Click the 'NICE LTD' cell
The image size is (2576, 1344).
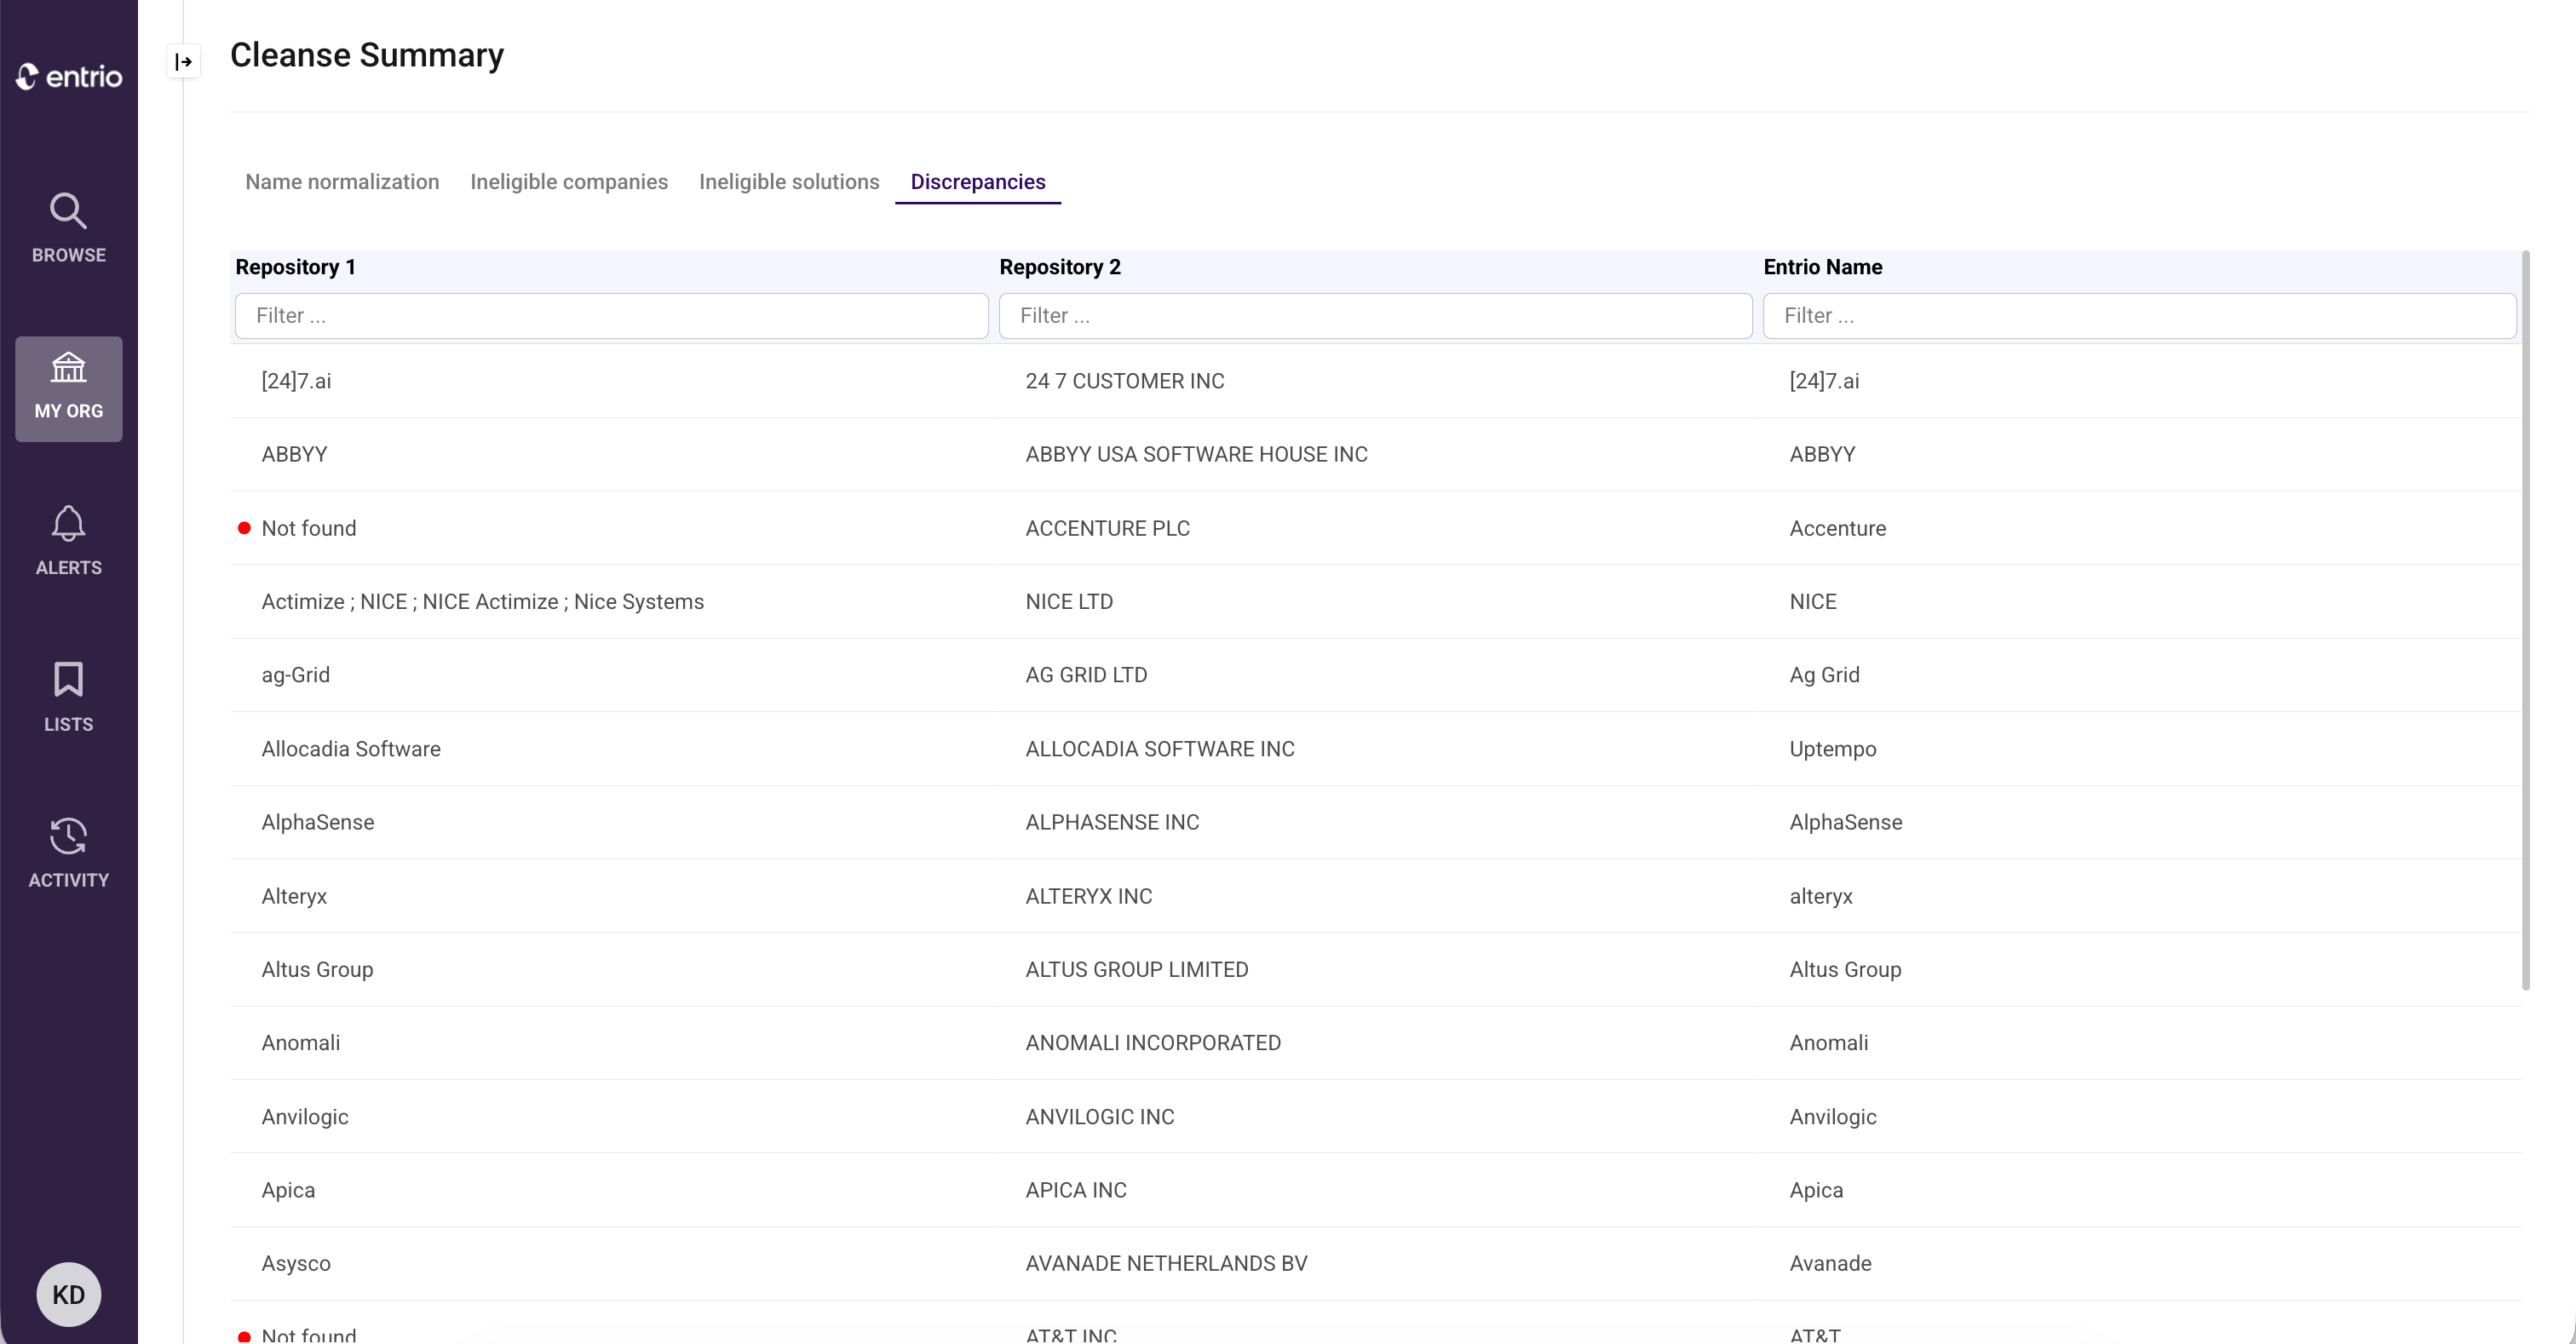pos(1069,602)
